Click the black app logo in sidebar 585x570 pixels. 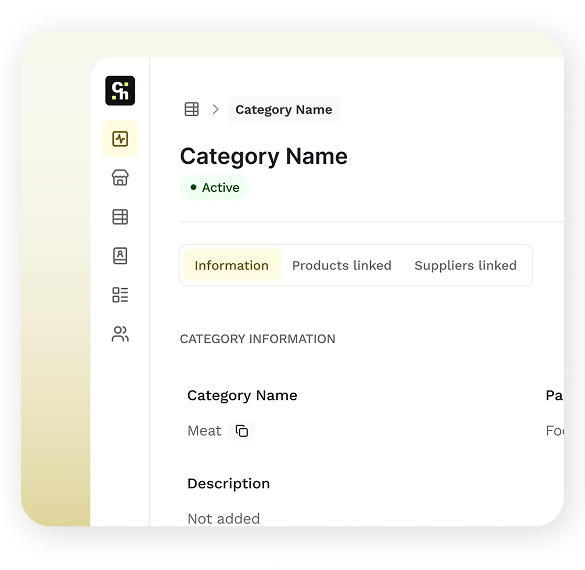120,91
